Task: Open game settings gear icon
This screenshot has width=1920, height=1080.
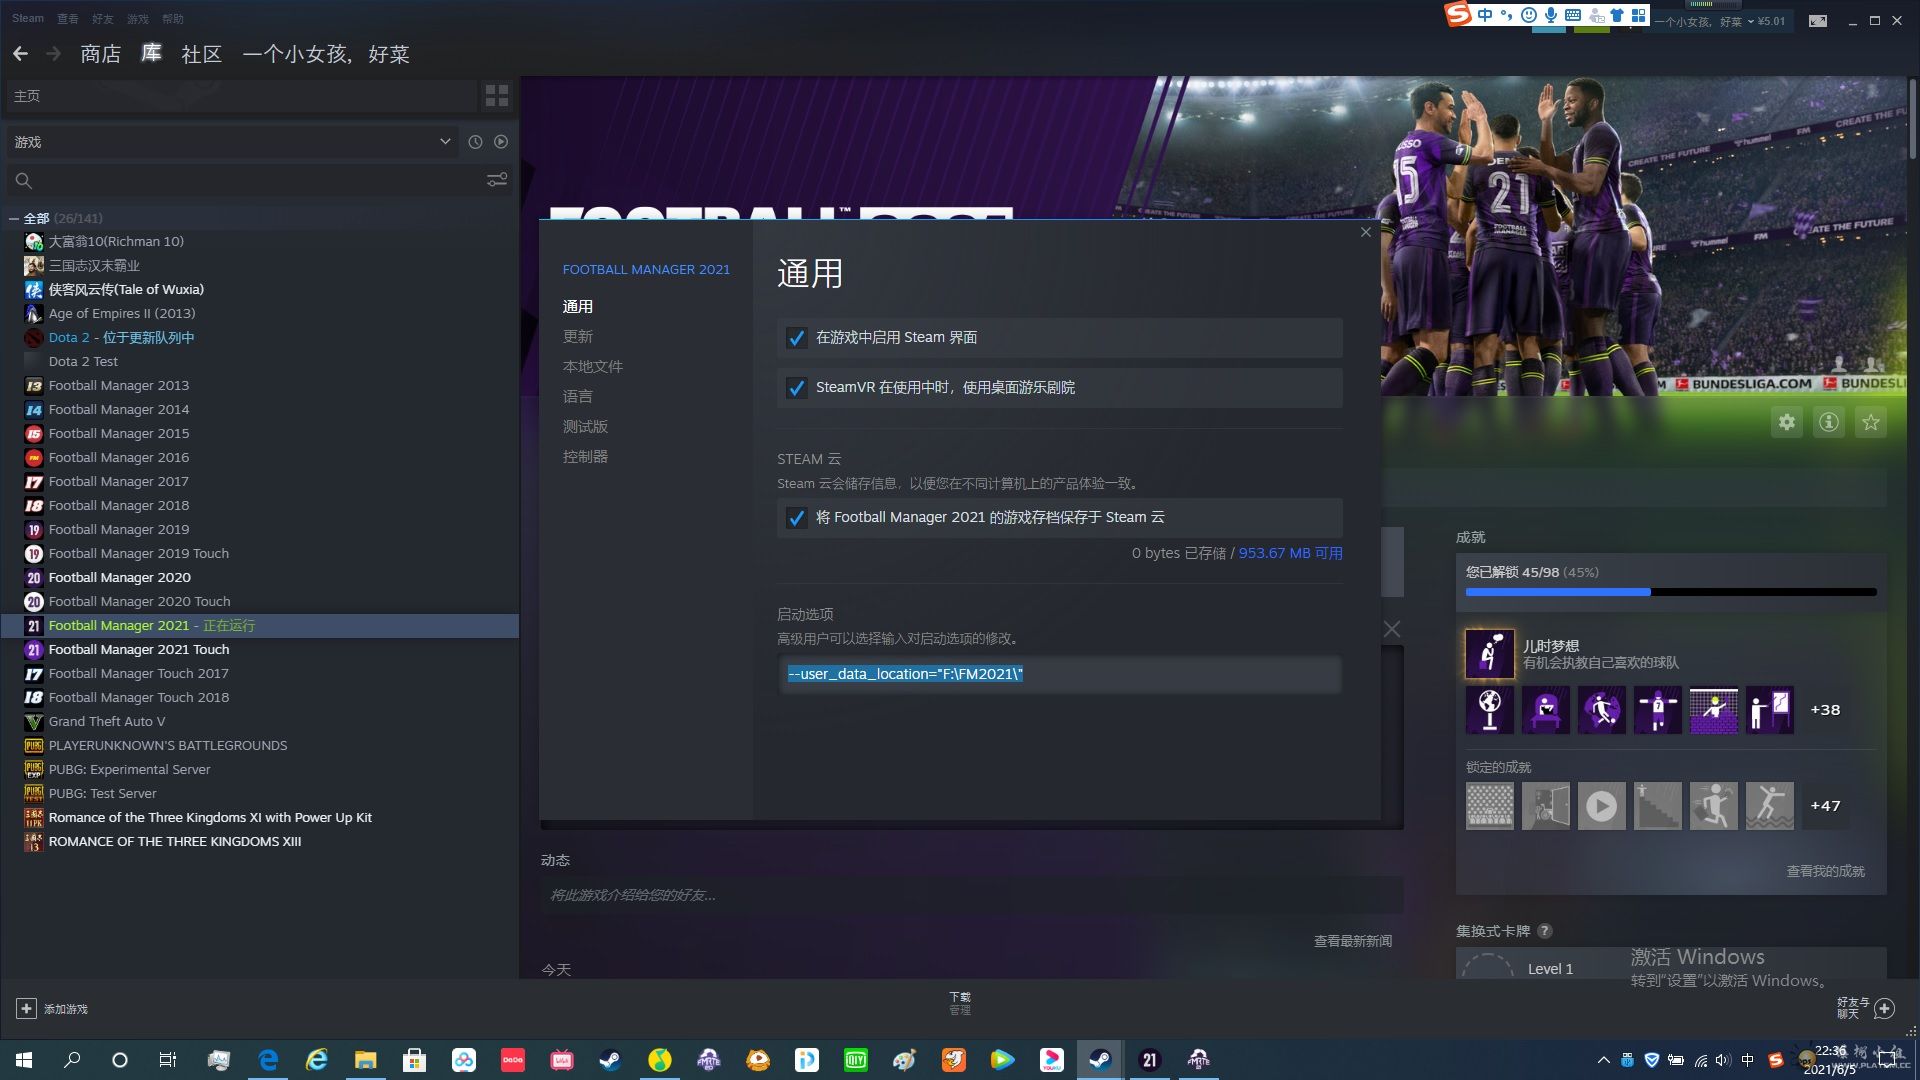Action: point(1786,422)
